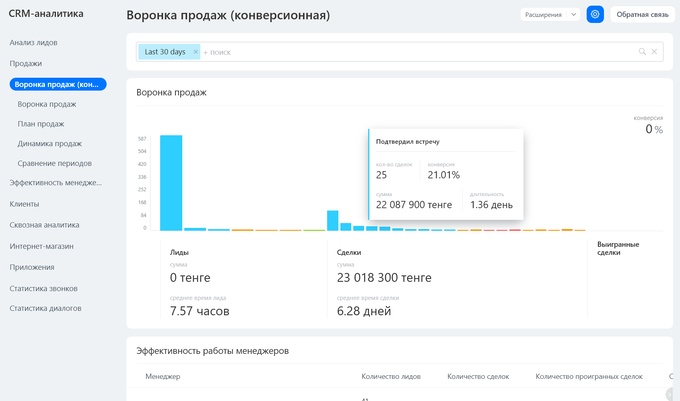Click the 1.36 день duration in tooltip

pyautogui.click(x=491, y=205)
